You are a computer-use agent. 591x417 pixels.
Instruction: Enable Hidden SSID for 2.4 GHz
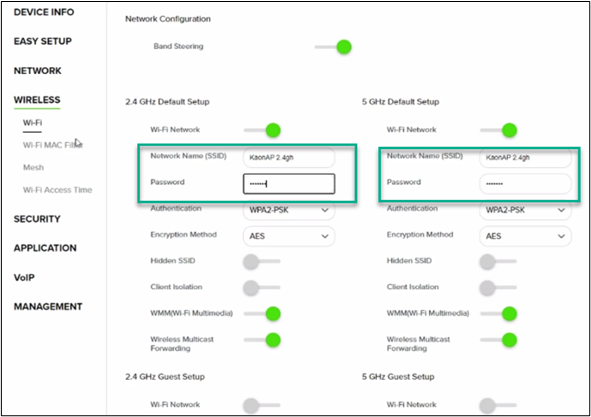click(262, 261)
